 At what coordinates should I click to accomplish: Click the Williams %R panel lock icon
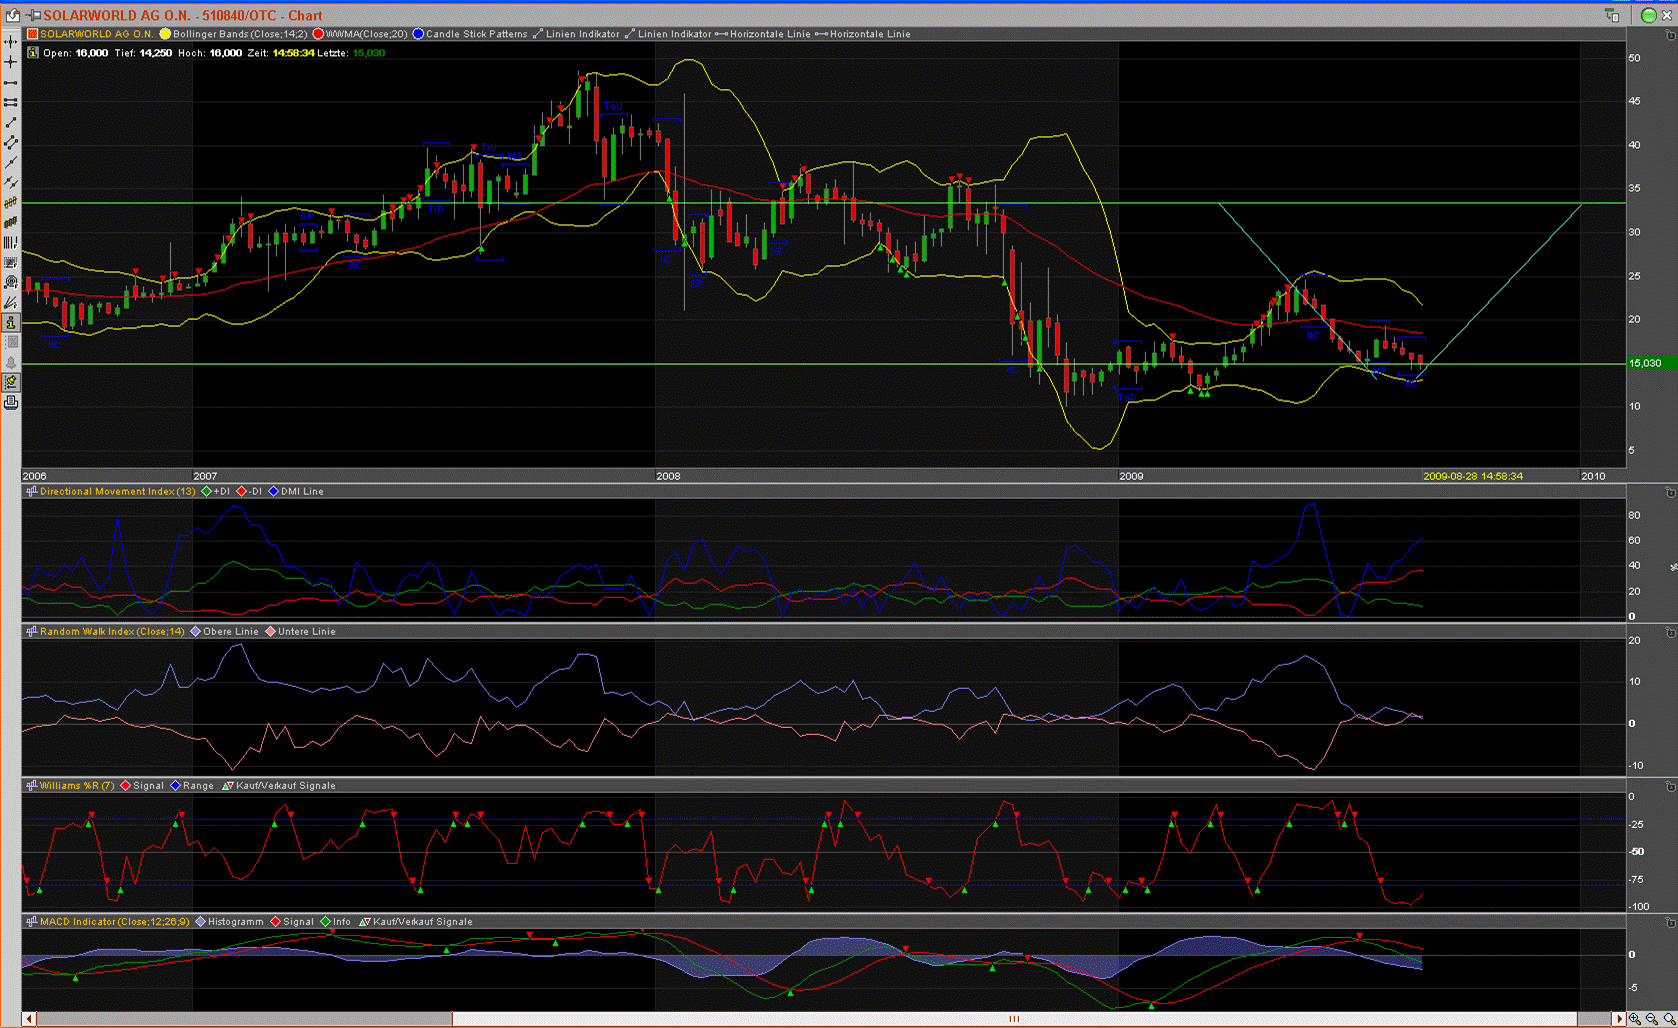coord(1670,786)
